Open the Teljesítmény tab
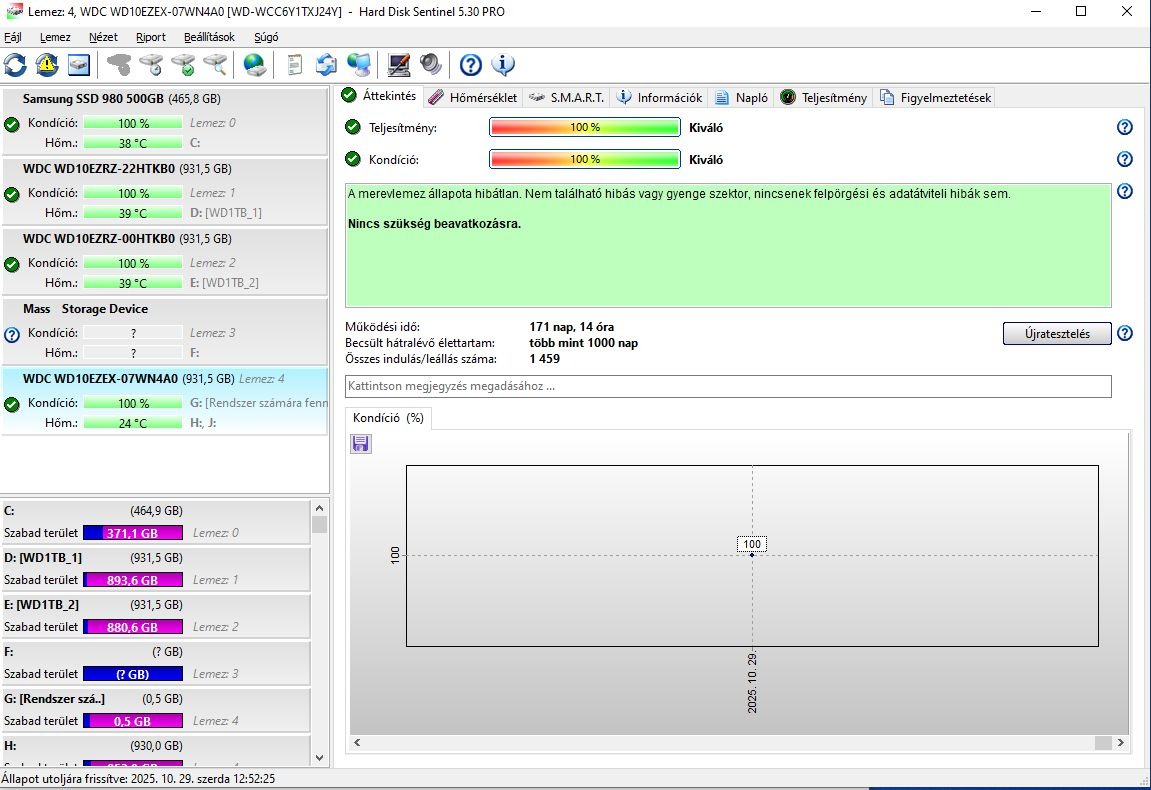This screenshot has height=790, width=1151. (x=824, y=98)
